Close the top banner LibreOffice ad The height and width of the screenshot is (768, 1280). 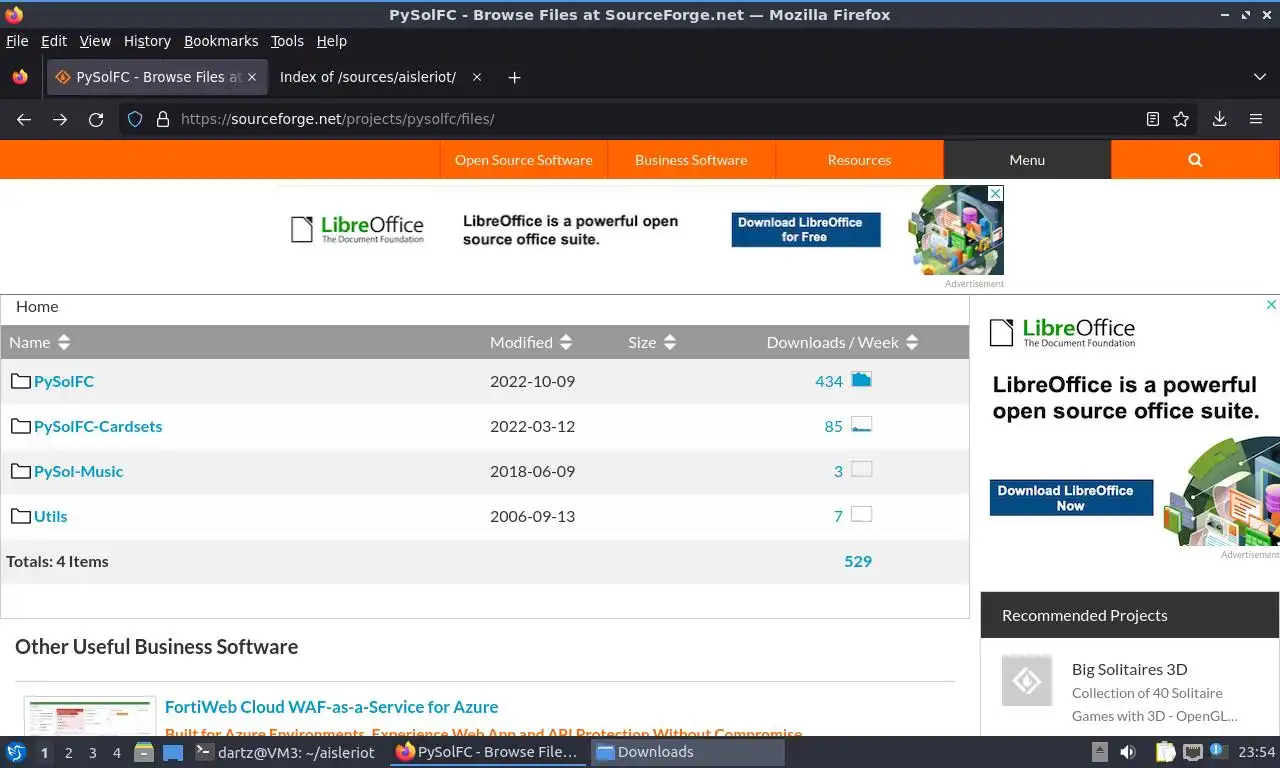point(995,193)
